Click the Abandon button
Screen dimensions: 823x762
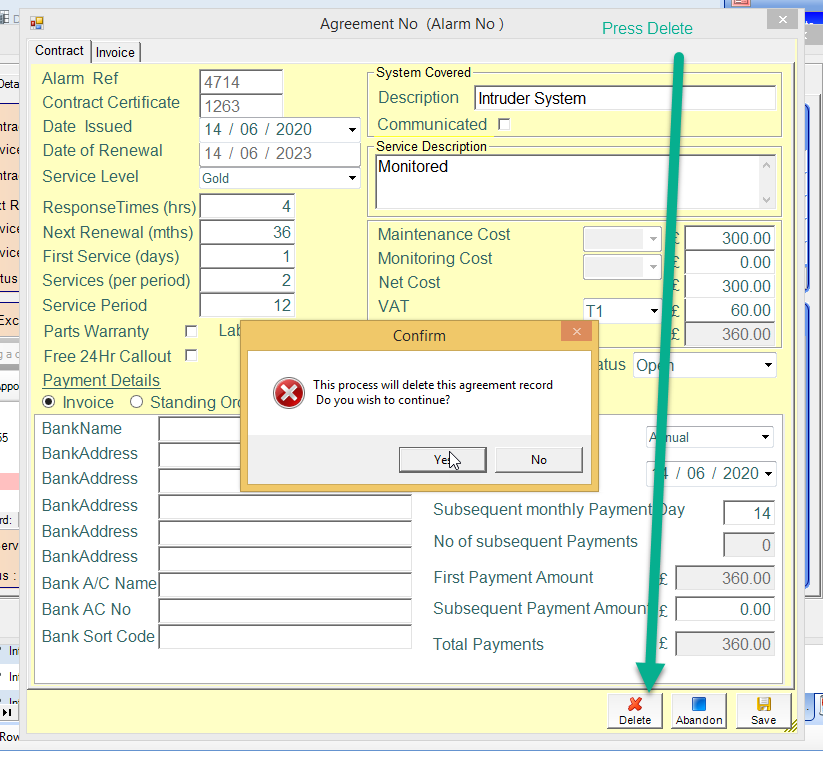point(699,711)
